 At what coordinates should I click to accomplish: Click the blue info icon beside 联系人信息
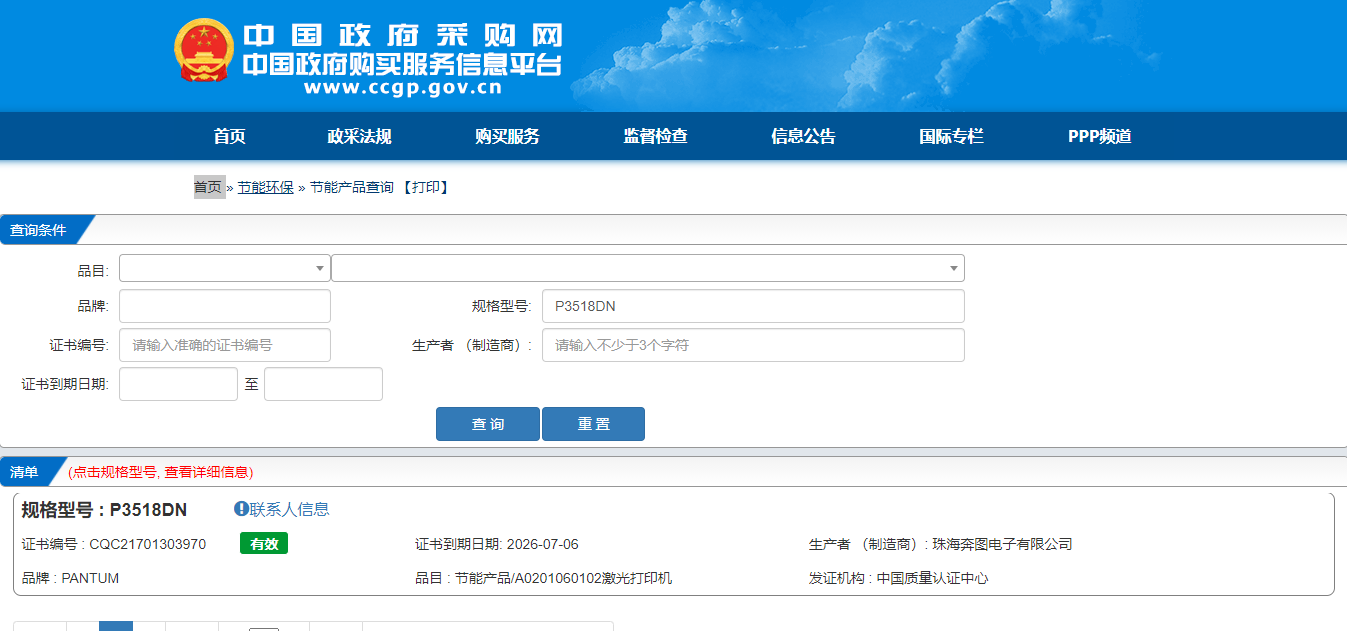241,509
